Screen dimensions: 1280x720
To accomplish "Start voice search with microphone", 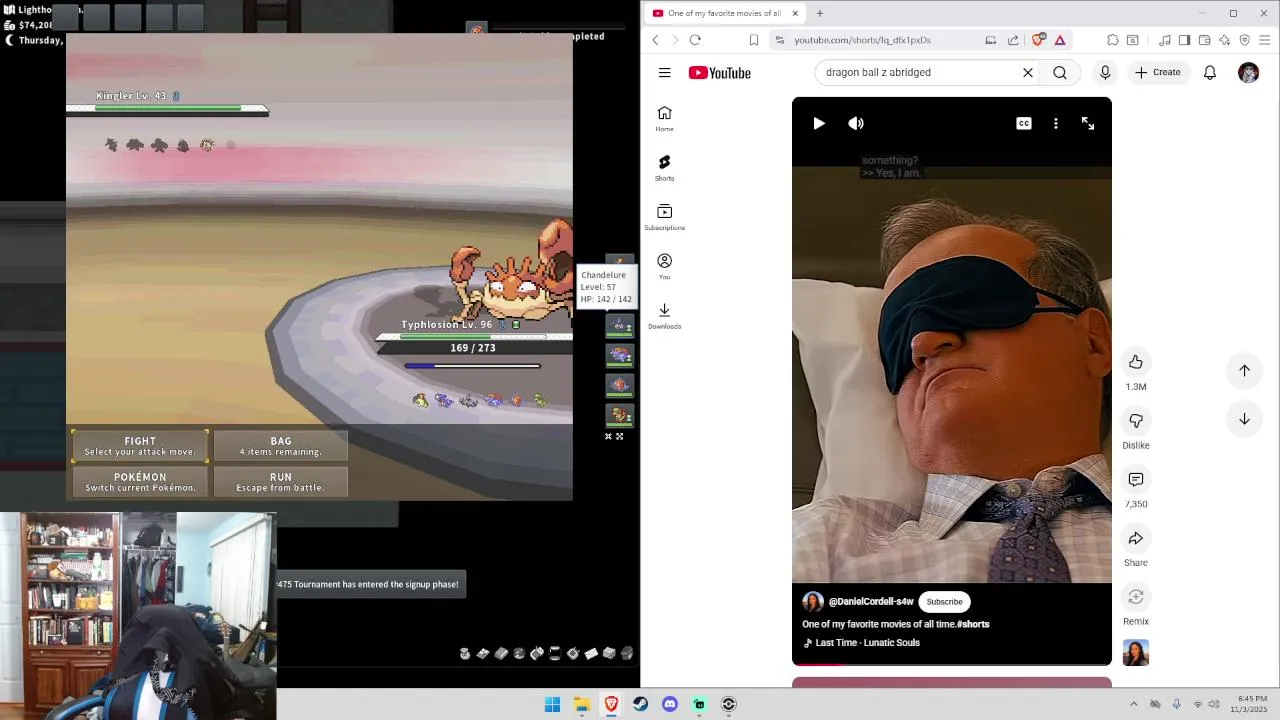I will coord(1105,72).
